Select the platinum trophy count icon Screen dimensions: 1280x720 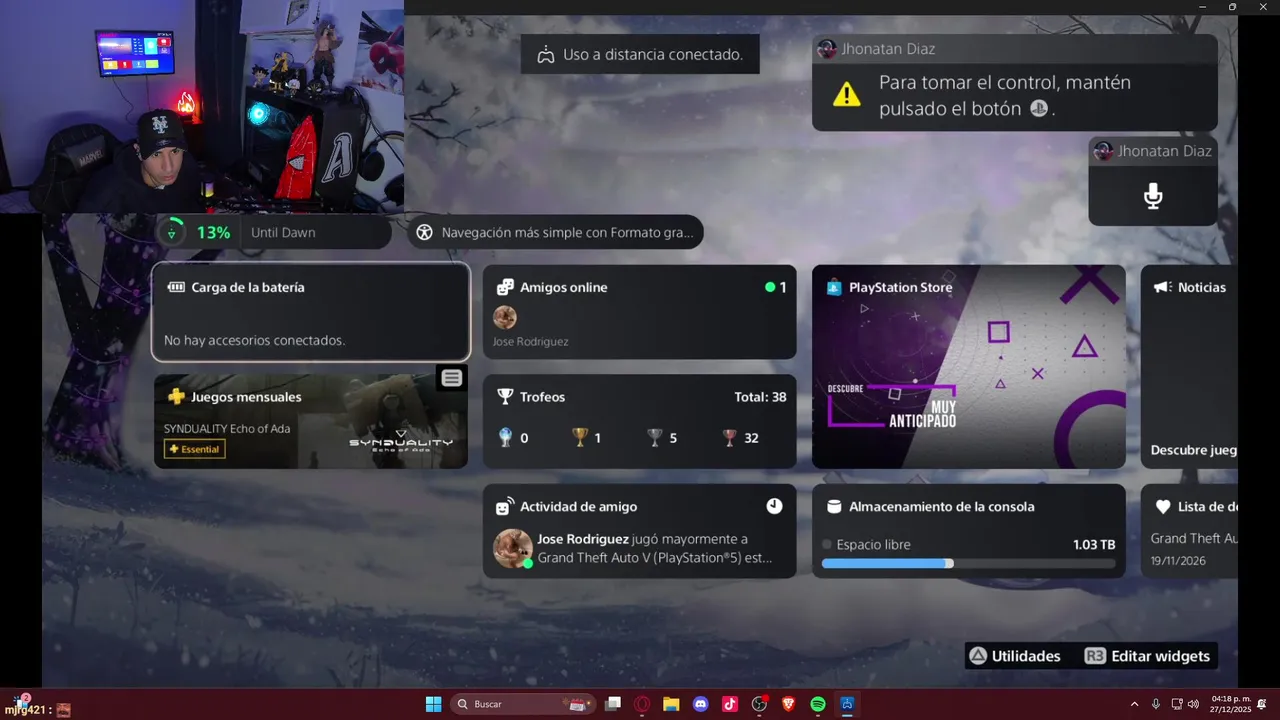tap(505, 437)
